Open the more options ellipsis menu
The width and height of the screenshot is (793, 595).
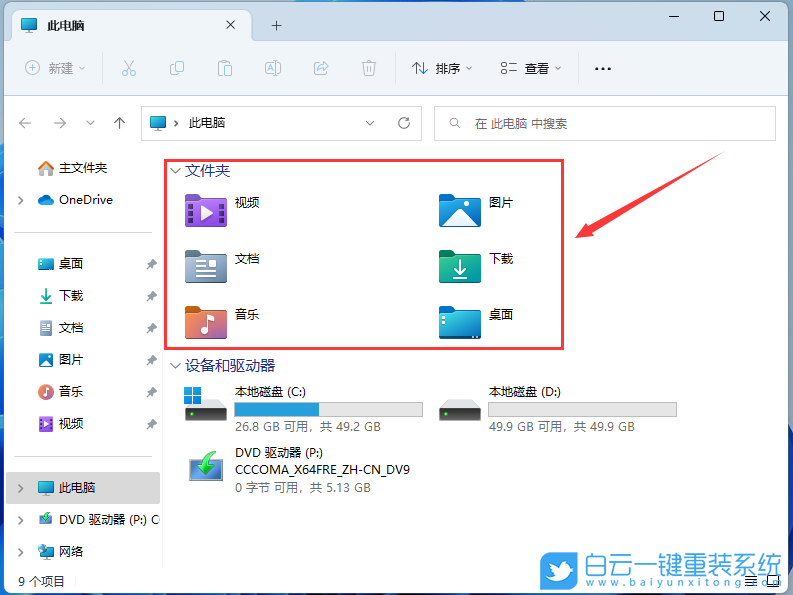[602, 68]
